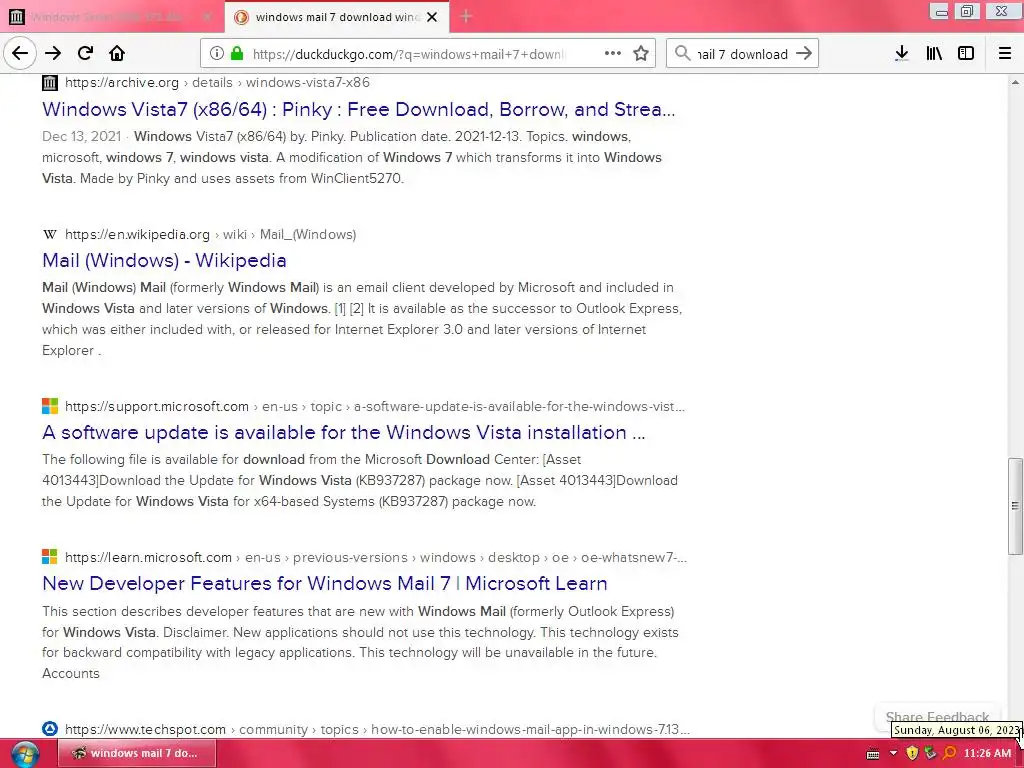This screenshot has width=1024, height=768.
Task: Open Mail (Windows) - Wikipedia result
Action: pyautogui.click(x=164, y=260)
